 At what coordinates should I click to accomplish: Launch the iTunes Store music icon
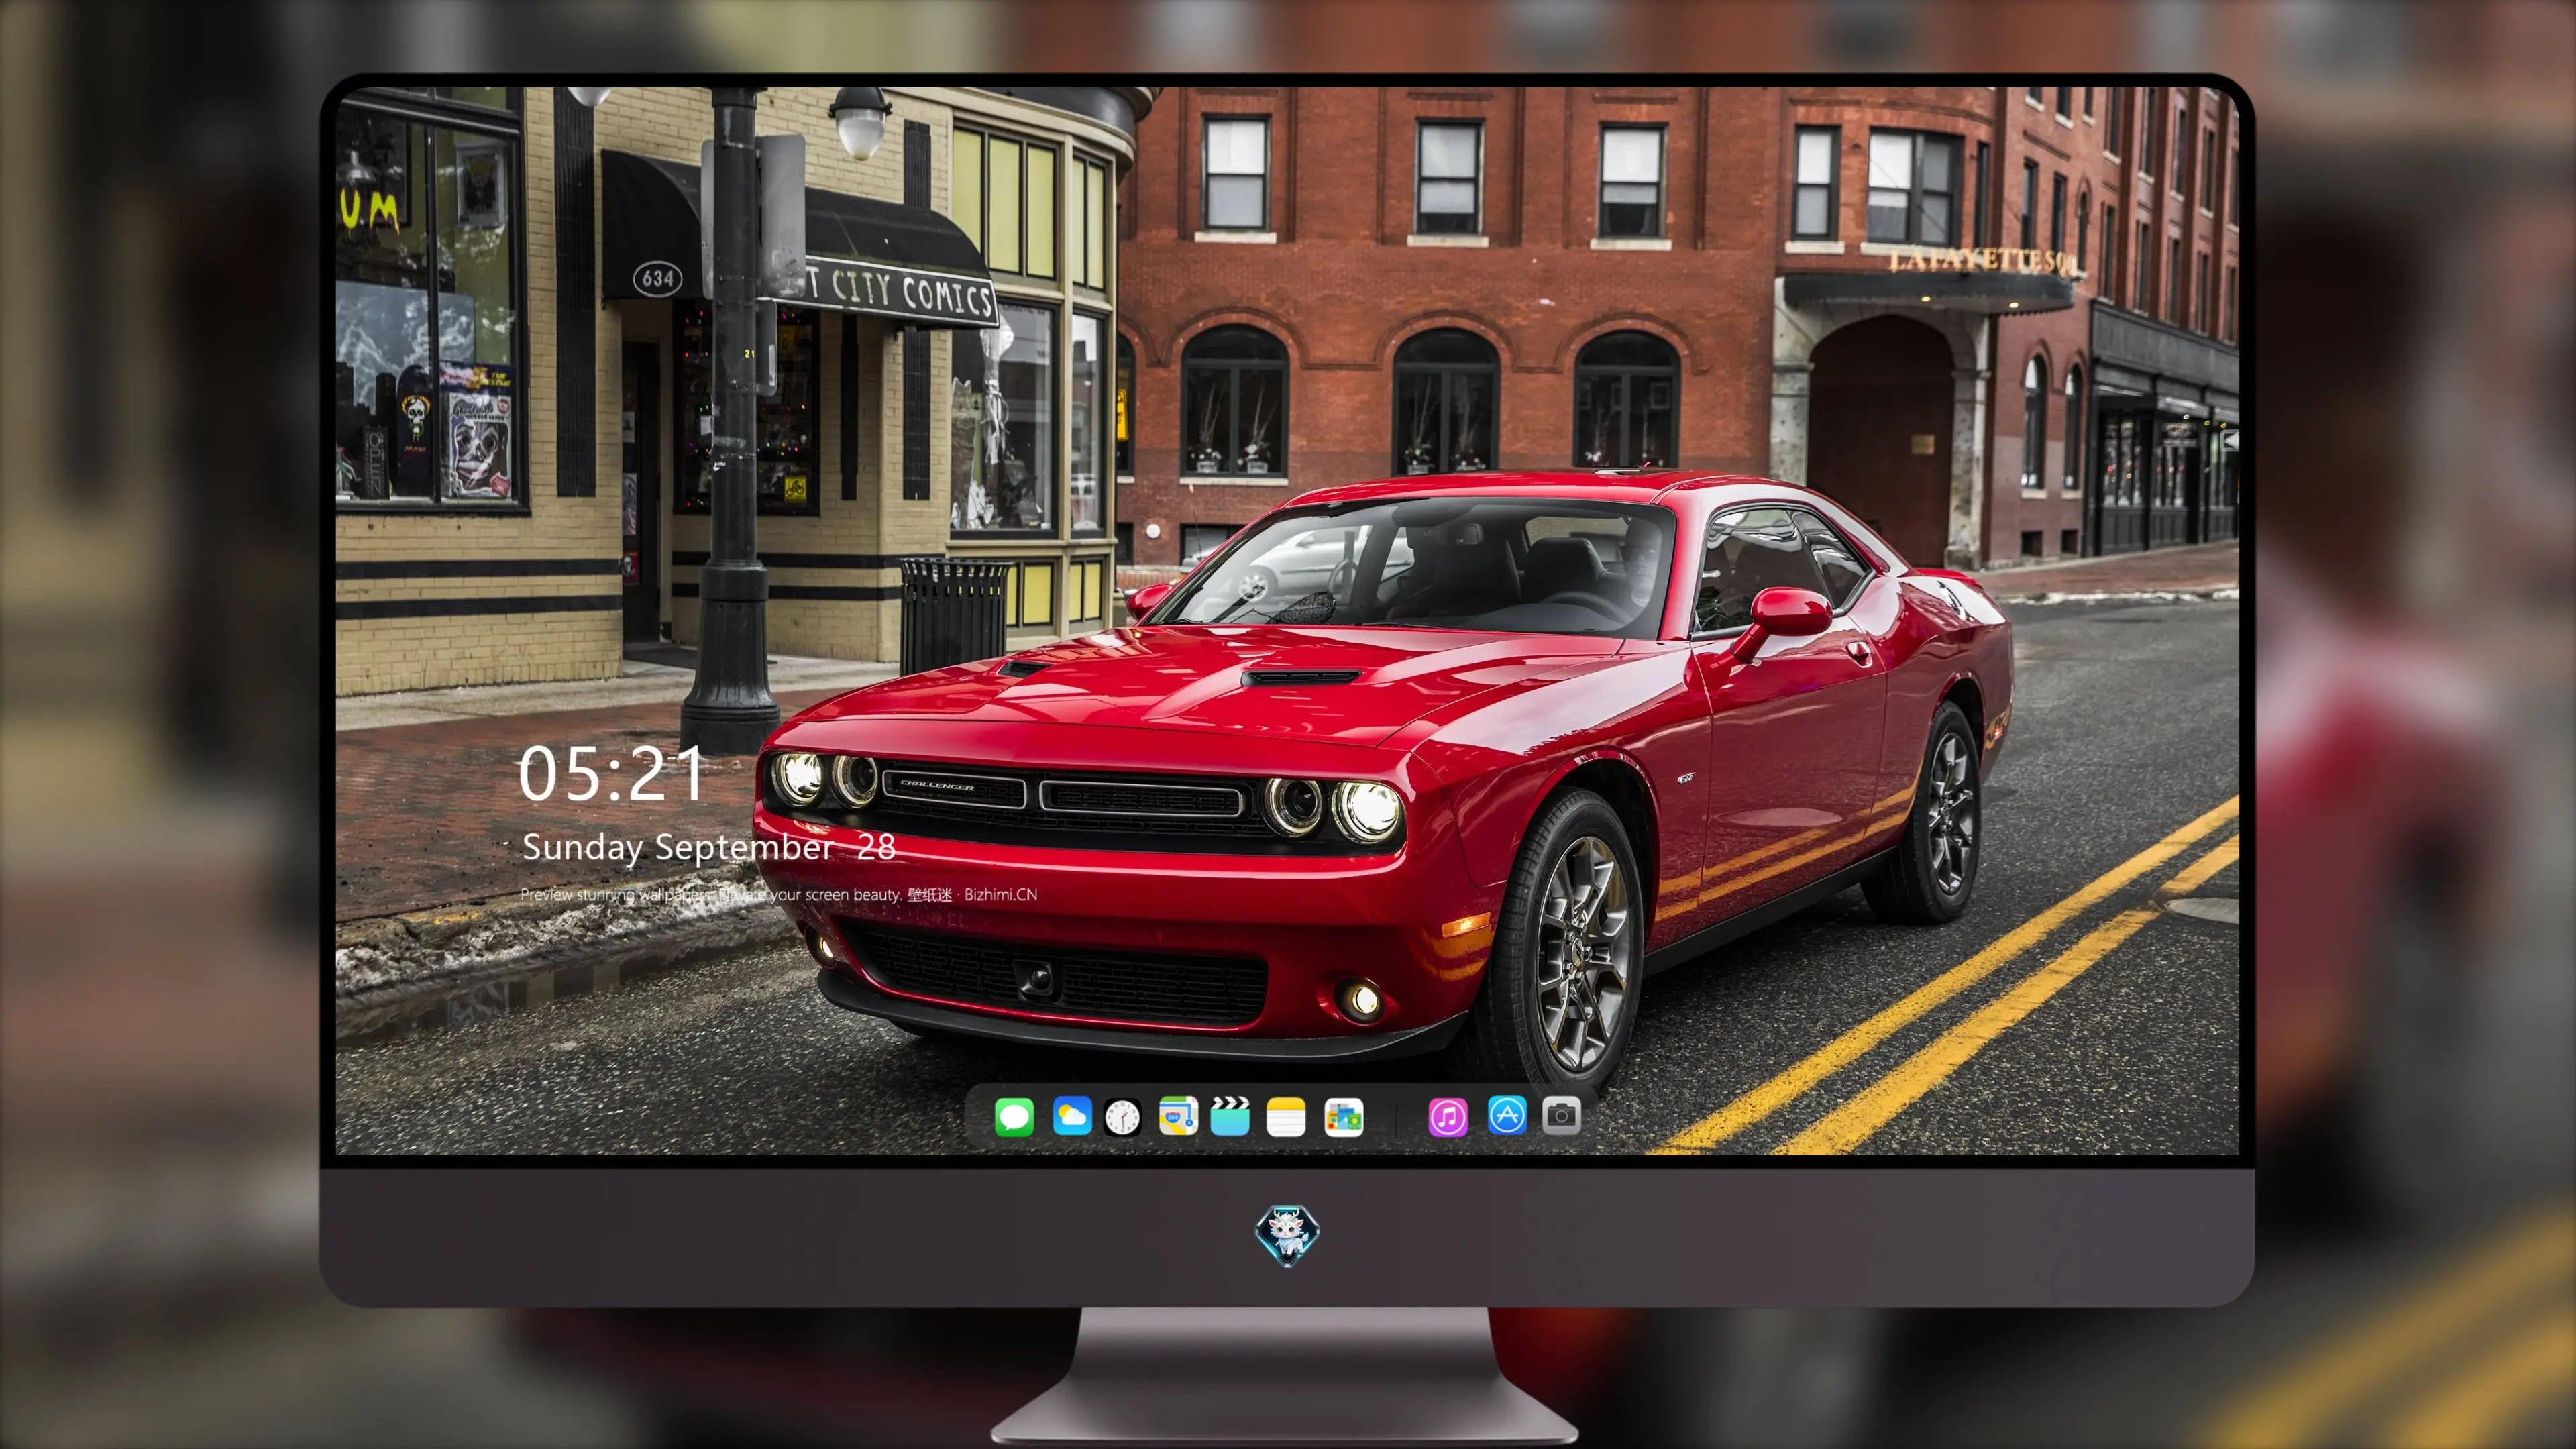[1448, 1117]
